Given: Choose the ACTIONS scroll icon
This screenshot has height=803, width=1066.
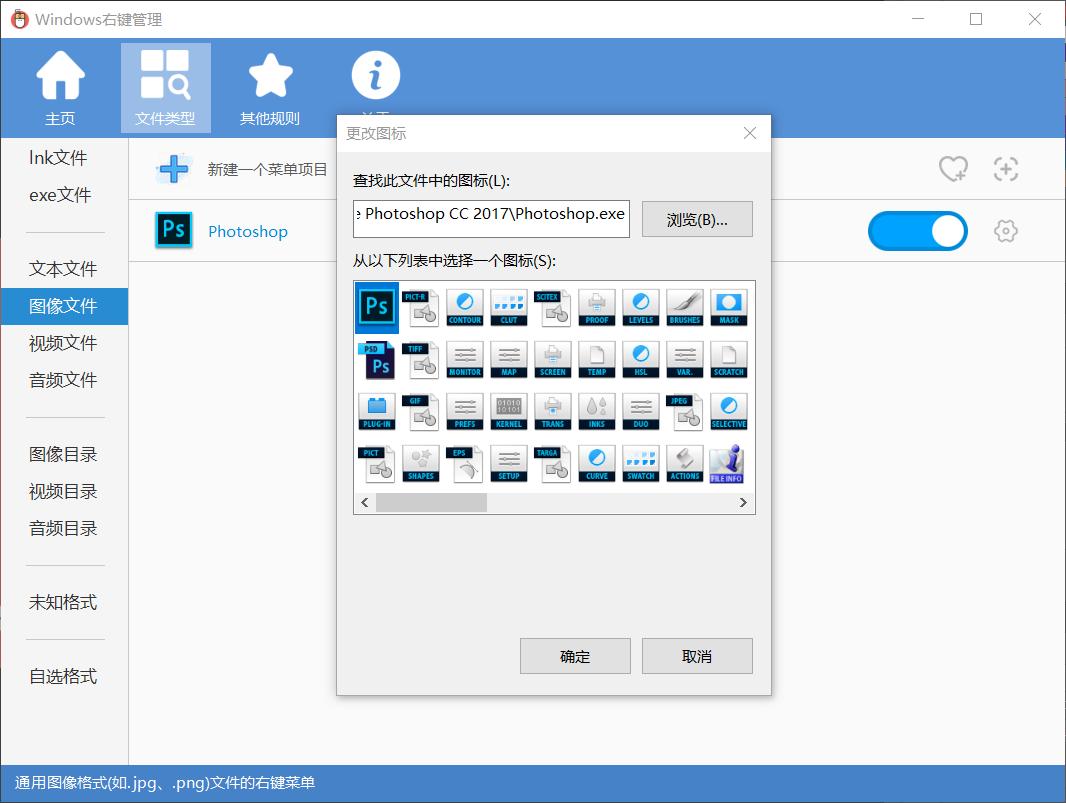Looking at the screenshot, I should [x=685, y=464].
